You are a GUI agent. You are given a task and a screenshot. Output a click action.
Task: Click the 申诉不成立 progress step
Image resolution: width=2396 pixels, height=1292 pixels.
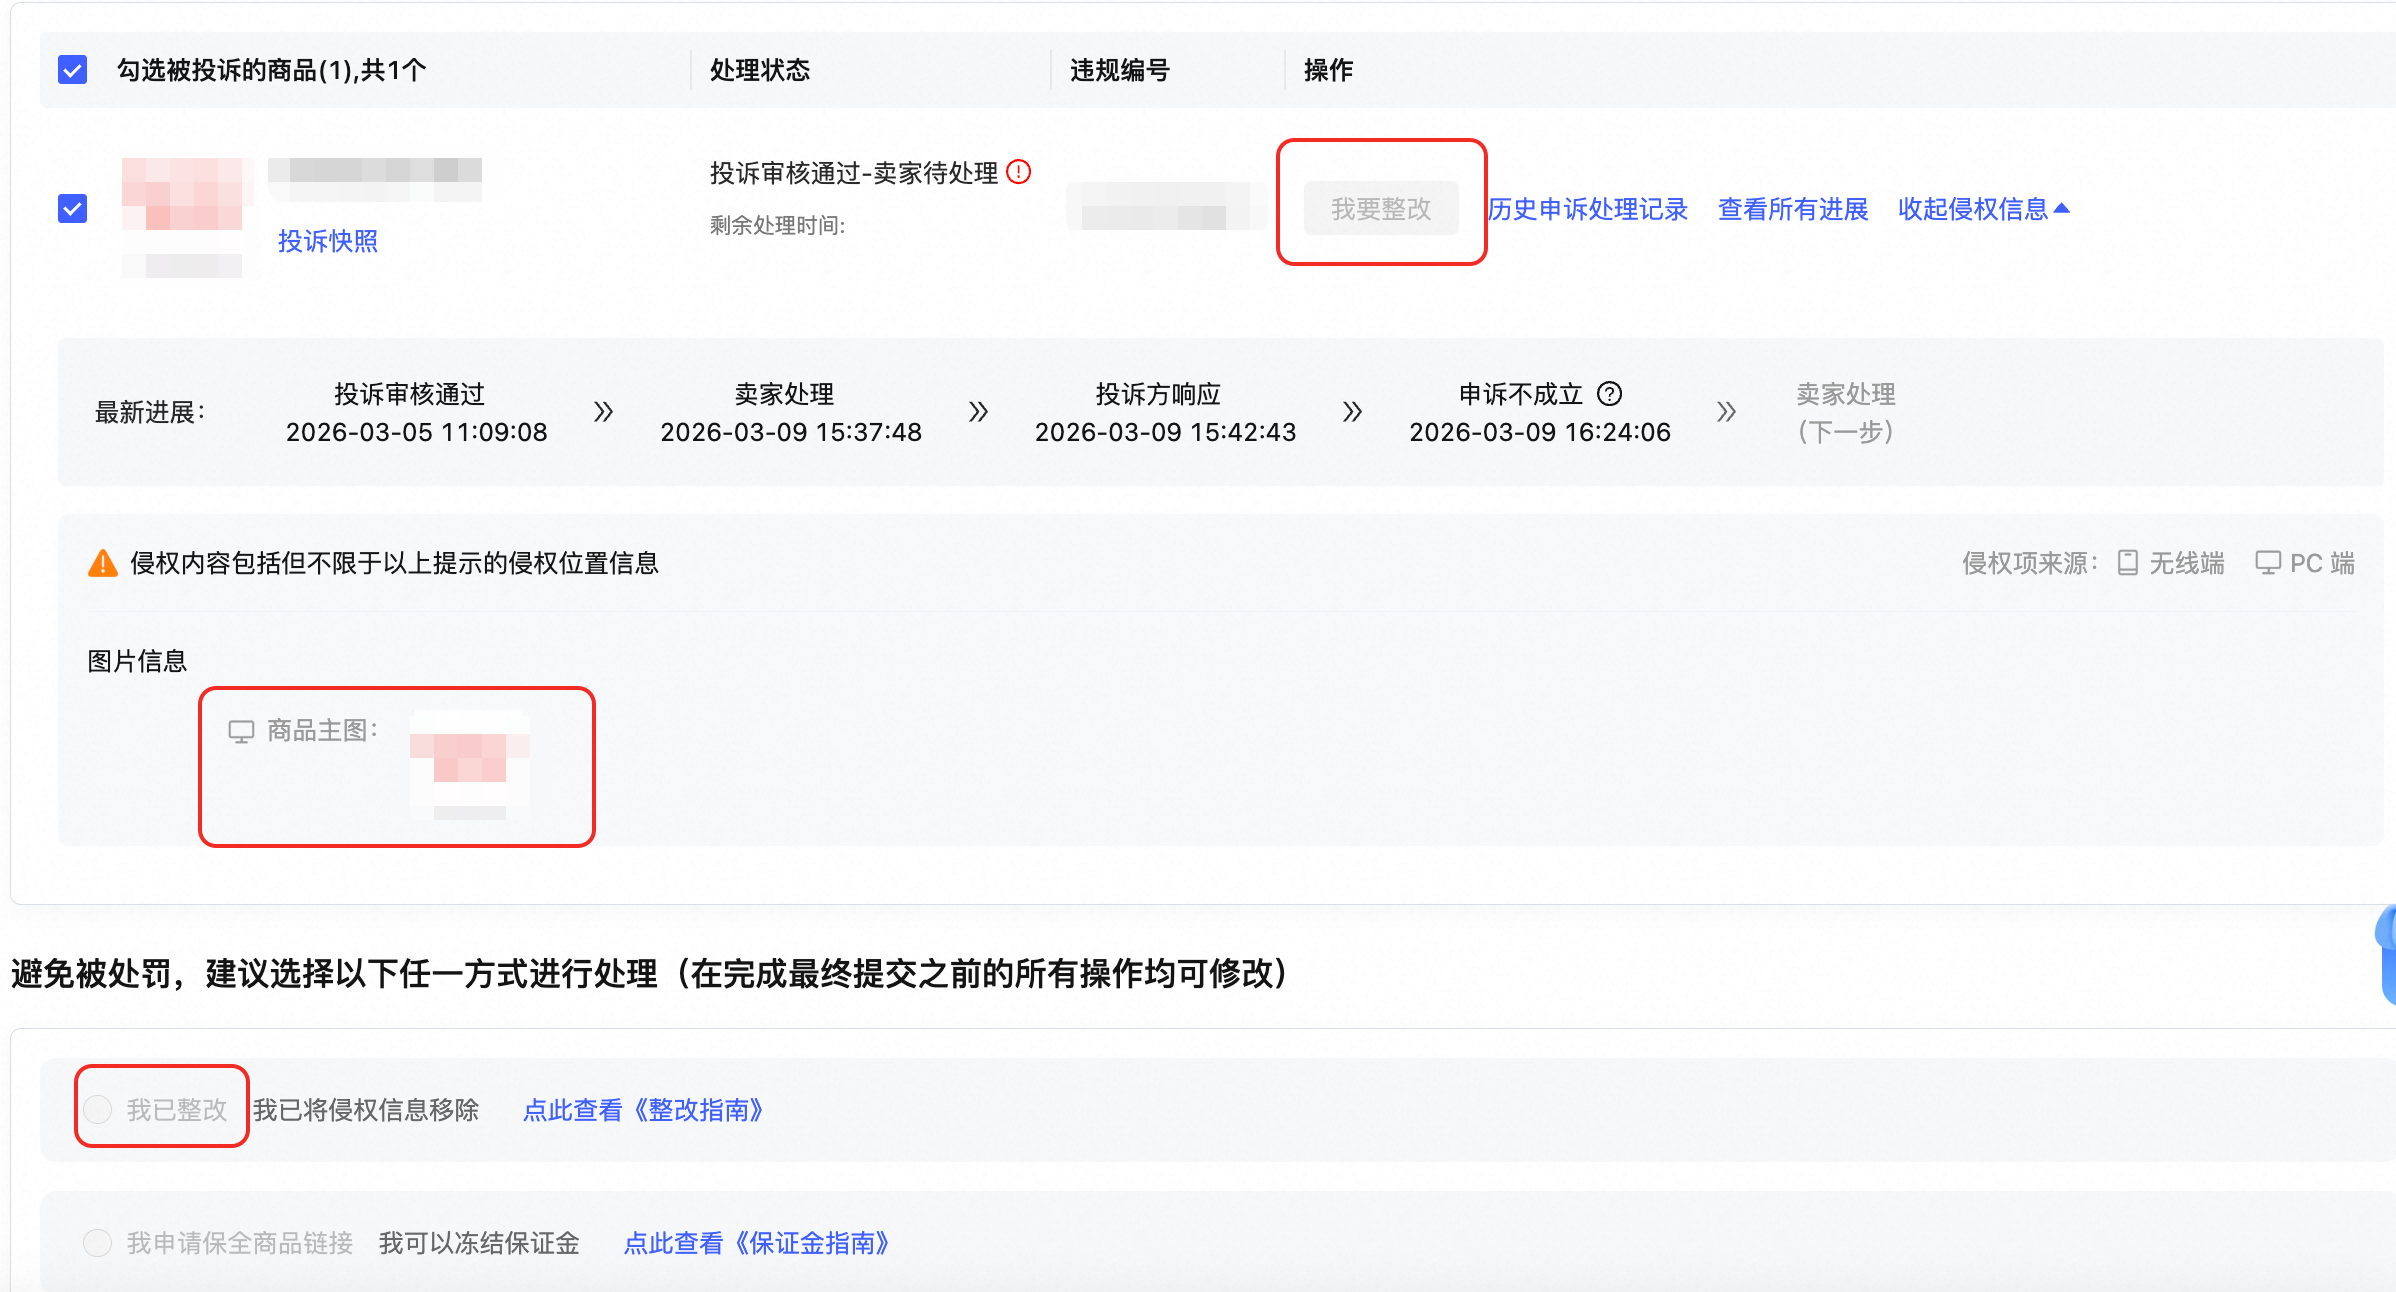[1540, 413]
